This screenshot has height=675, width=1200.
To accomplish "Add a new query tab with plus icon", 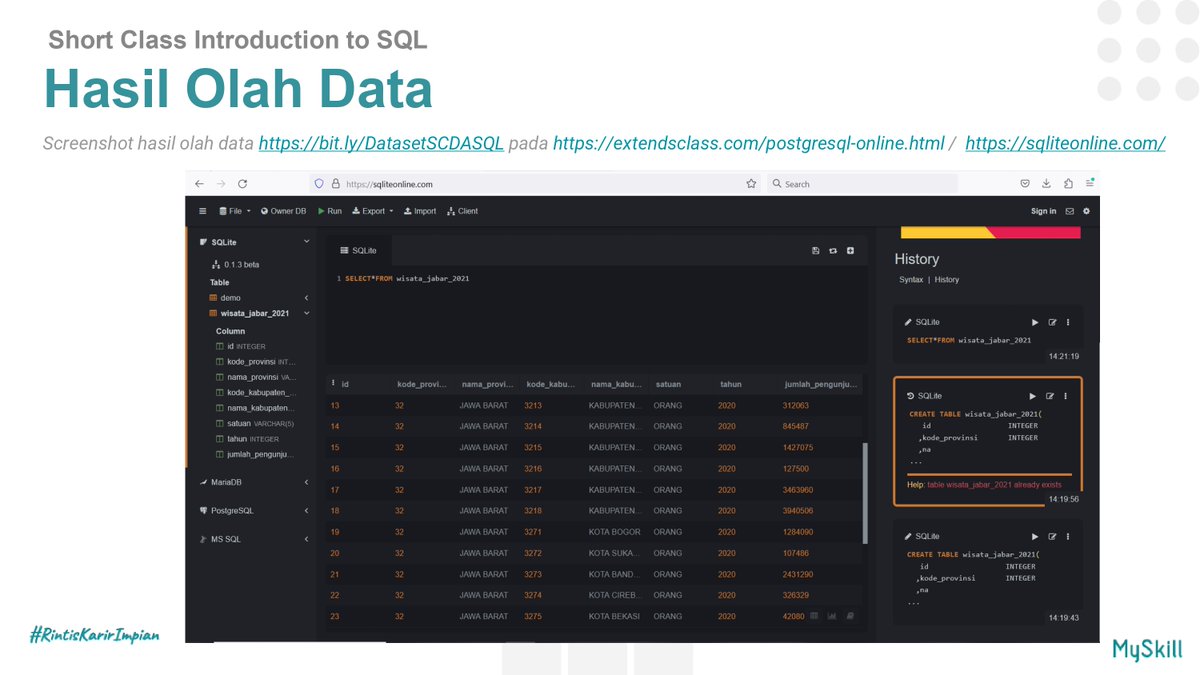I will click(x=850, y=250).
